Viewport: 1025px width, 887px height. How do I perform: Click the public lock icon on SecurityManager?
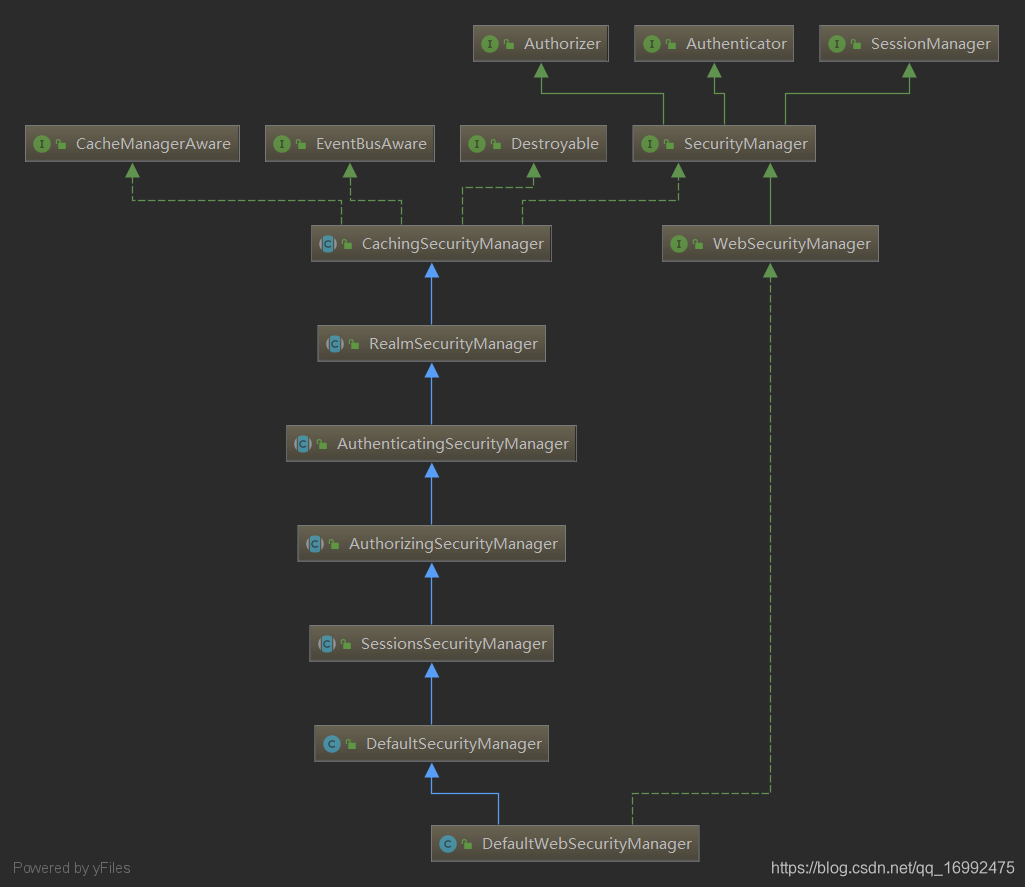coord(669,144)
